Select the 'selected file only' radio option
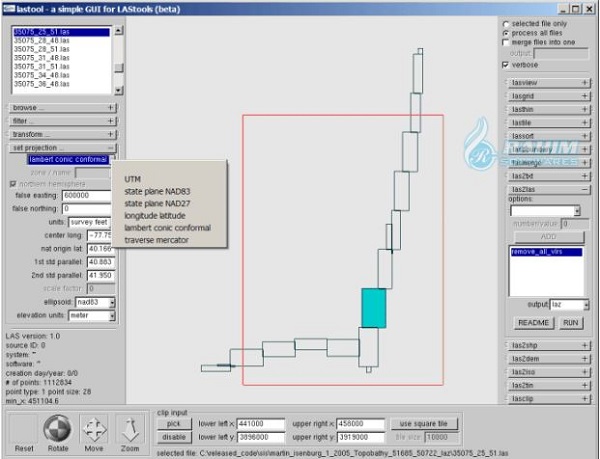Viewport: 600px width, 459px height. pyautogui.click(x=505, y=23)
